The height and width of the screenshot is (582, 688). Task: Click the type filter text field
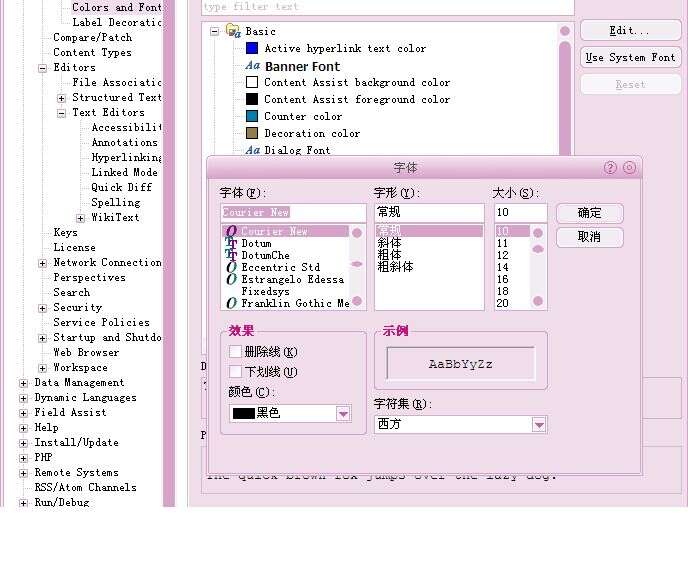(x=388, y=7)
